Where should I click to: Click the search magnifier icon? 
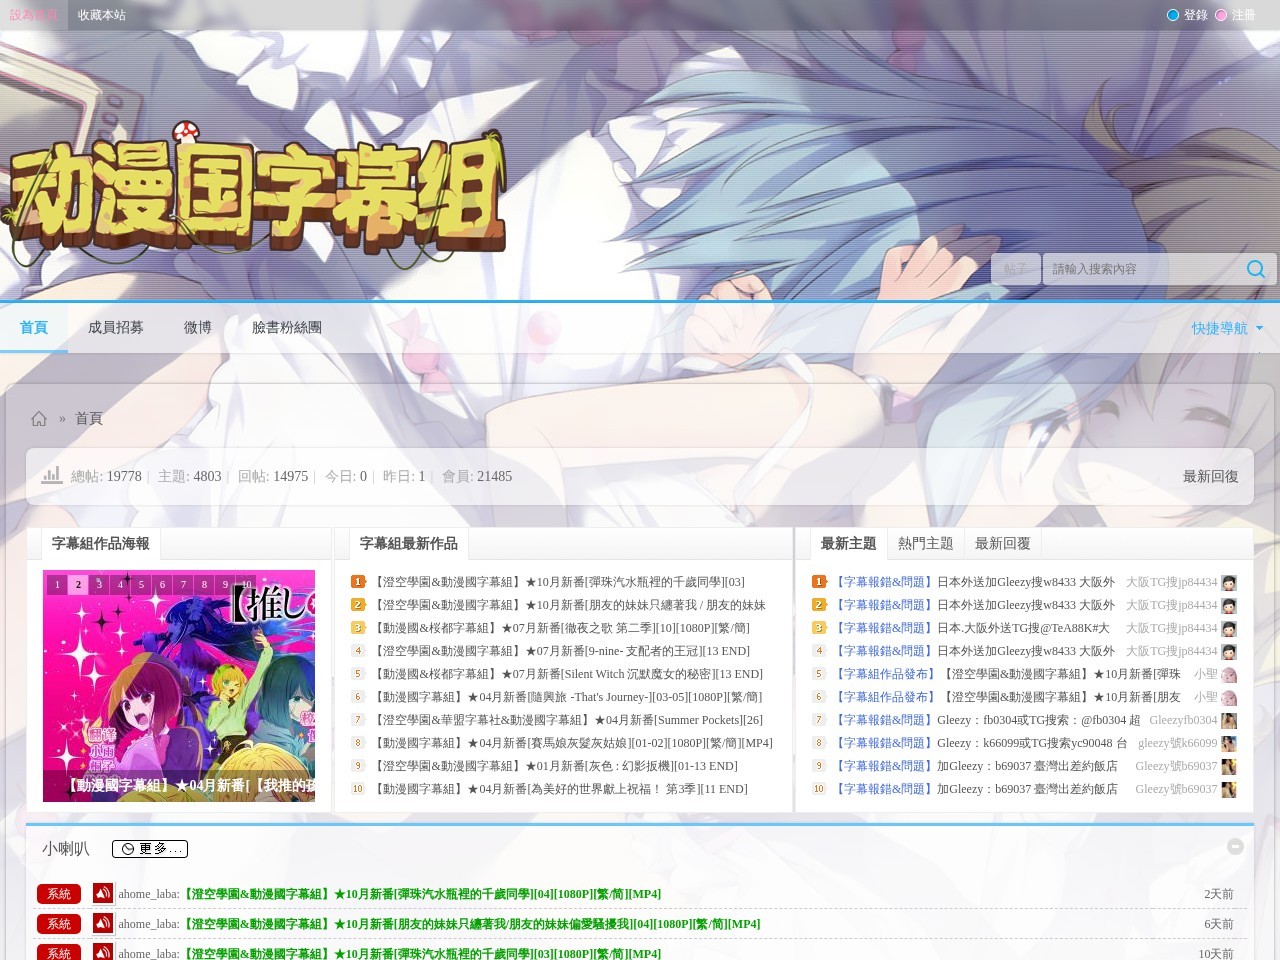pyautogui.click(x=1256, y=269)
